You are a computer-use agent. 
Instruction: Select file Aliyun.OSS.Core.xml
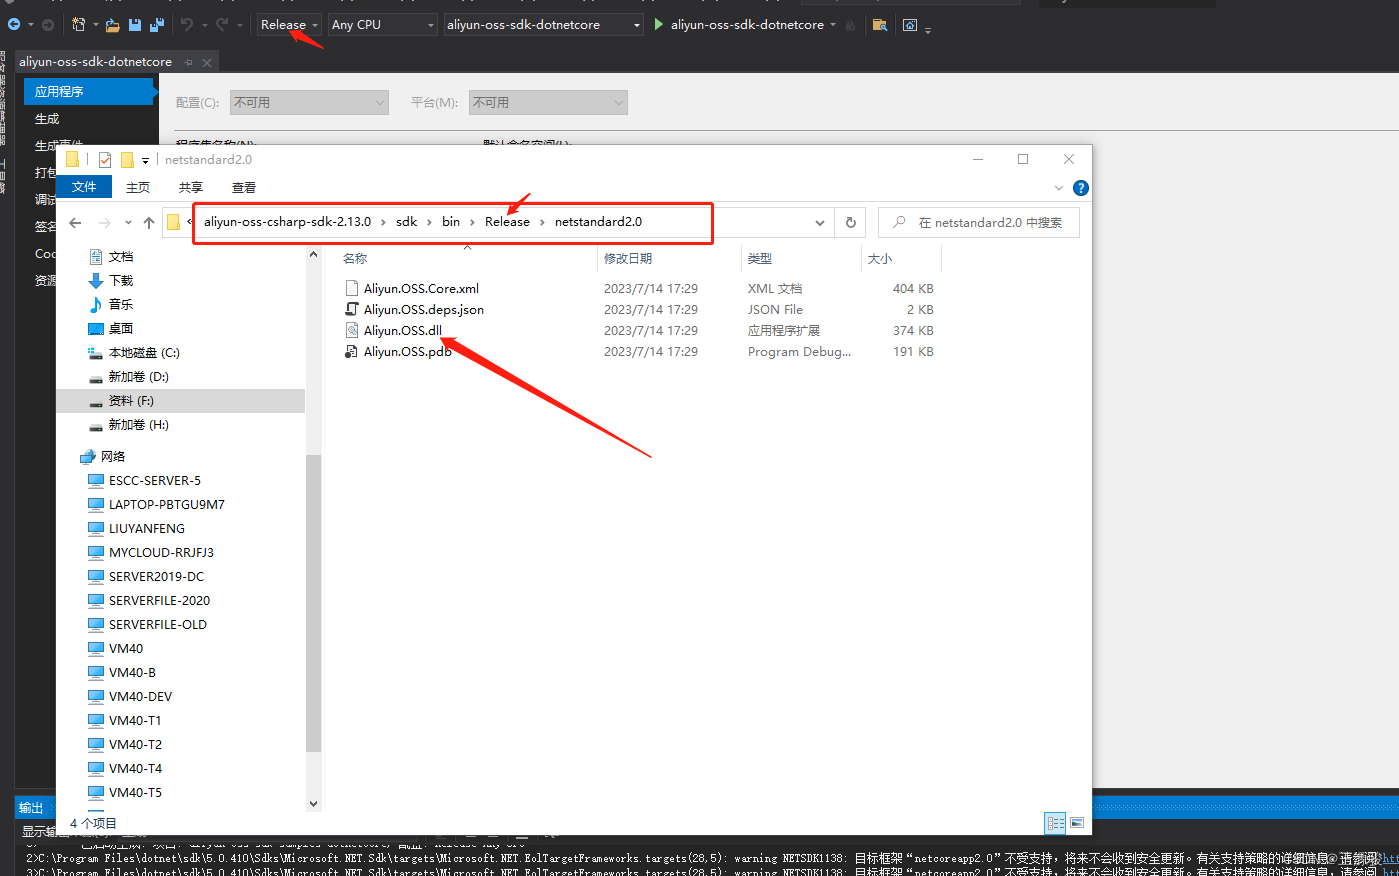coord(421,288)
